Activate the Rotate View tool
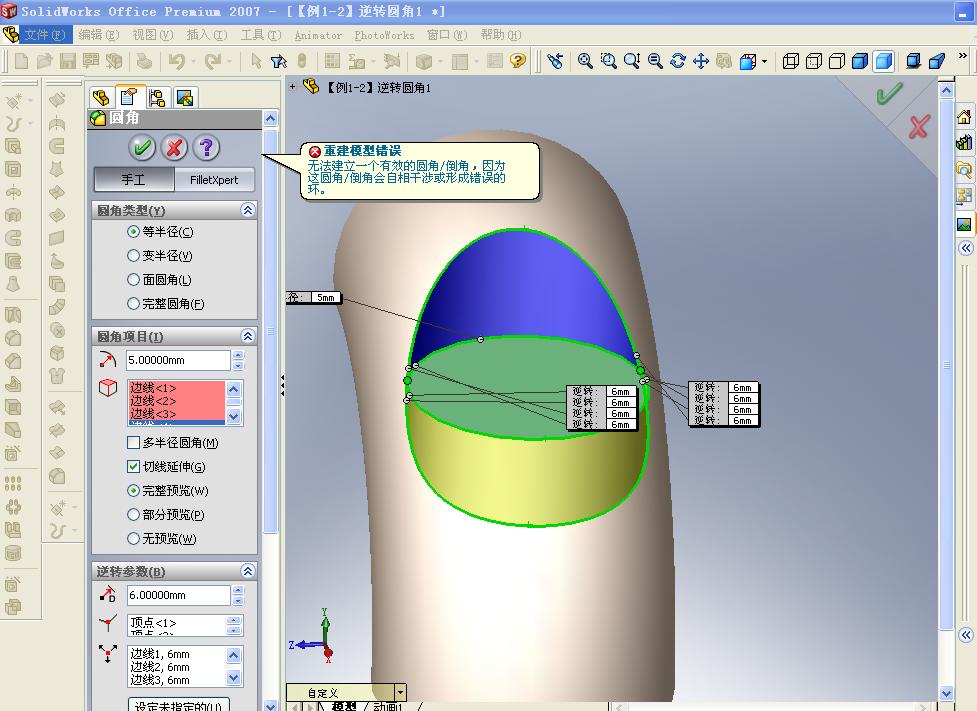Screen dimensions: 977x711 [x=678, y=61]
